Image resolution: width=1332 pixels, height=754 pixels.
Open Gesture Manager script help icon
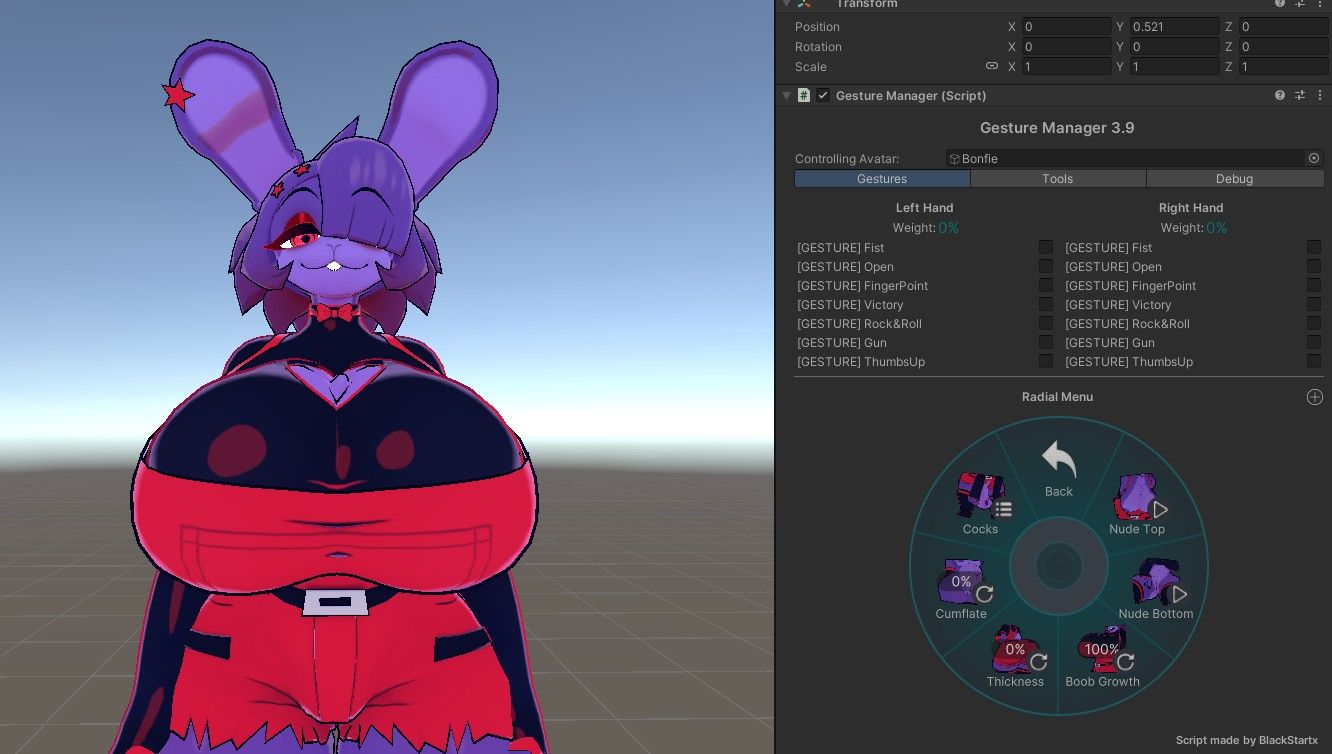tap(1280, 95)
